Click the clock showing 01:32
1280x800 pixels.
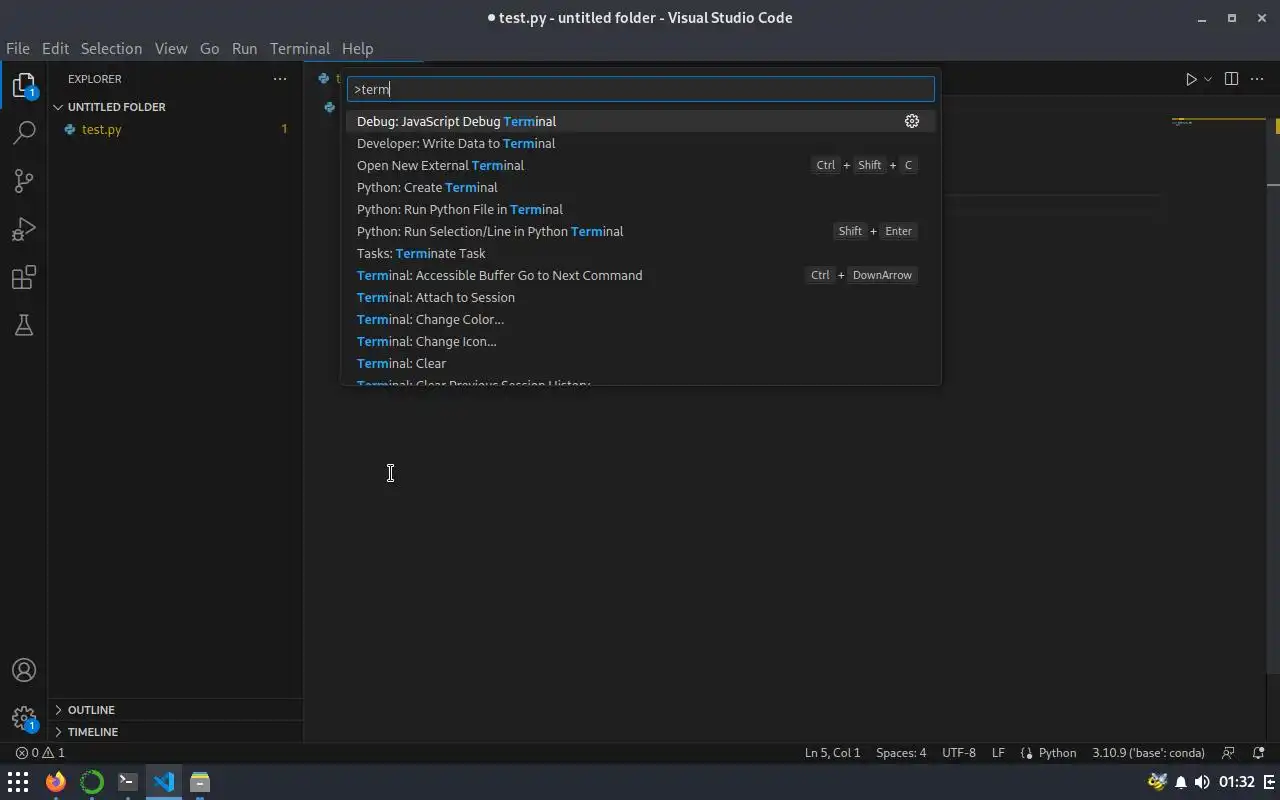click(1237, 782)
